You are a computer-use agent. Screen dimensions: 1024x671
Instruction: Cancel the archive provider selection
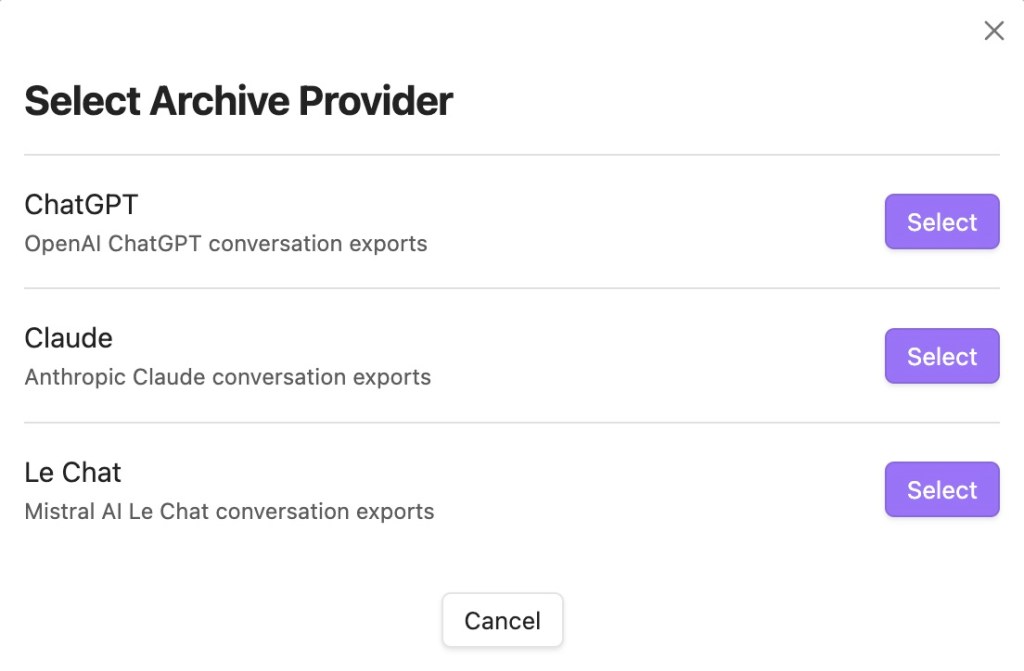pyautogui.click(x=502, y=621)
